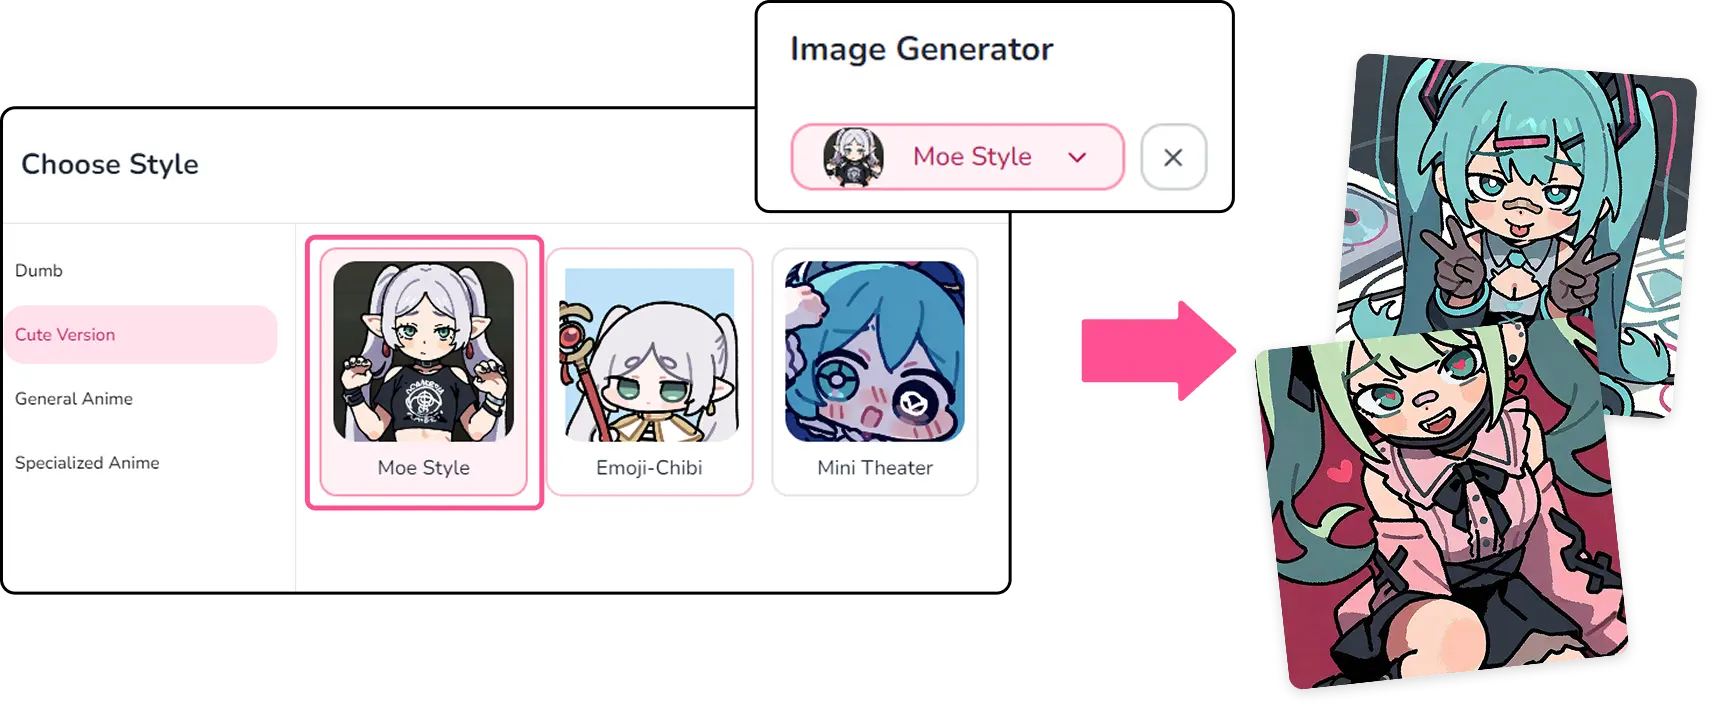Click the Mini Theater blue-haired image
This screenshot has width=1712, height=708.
875,351
